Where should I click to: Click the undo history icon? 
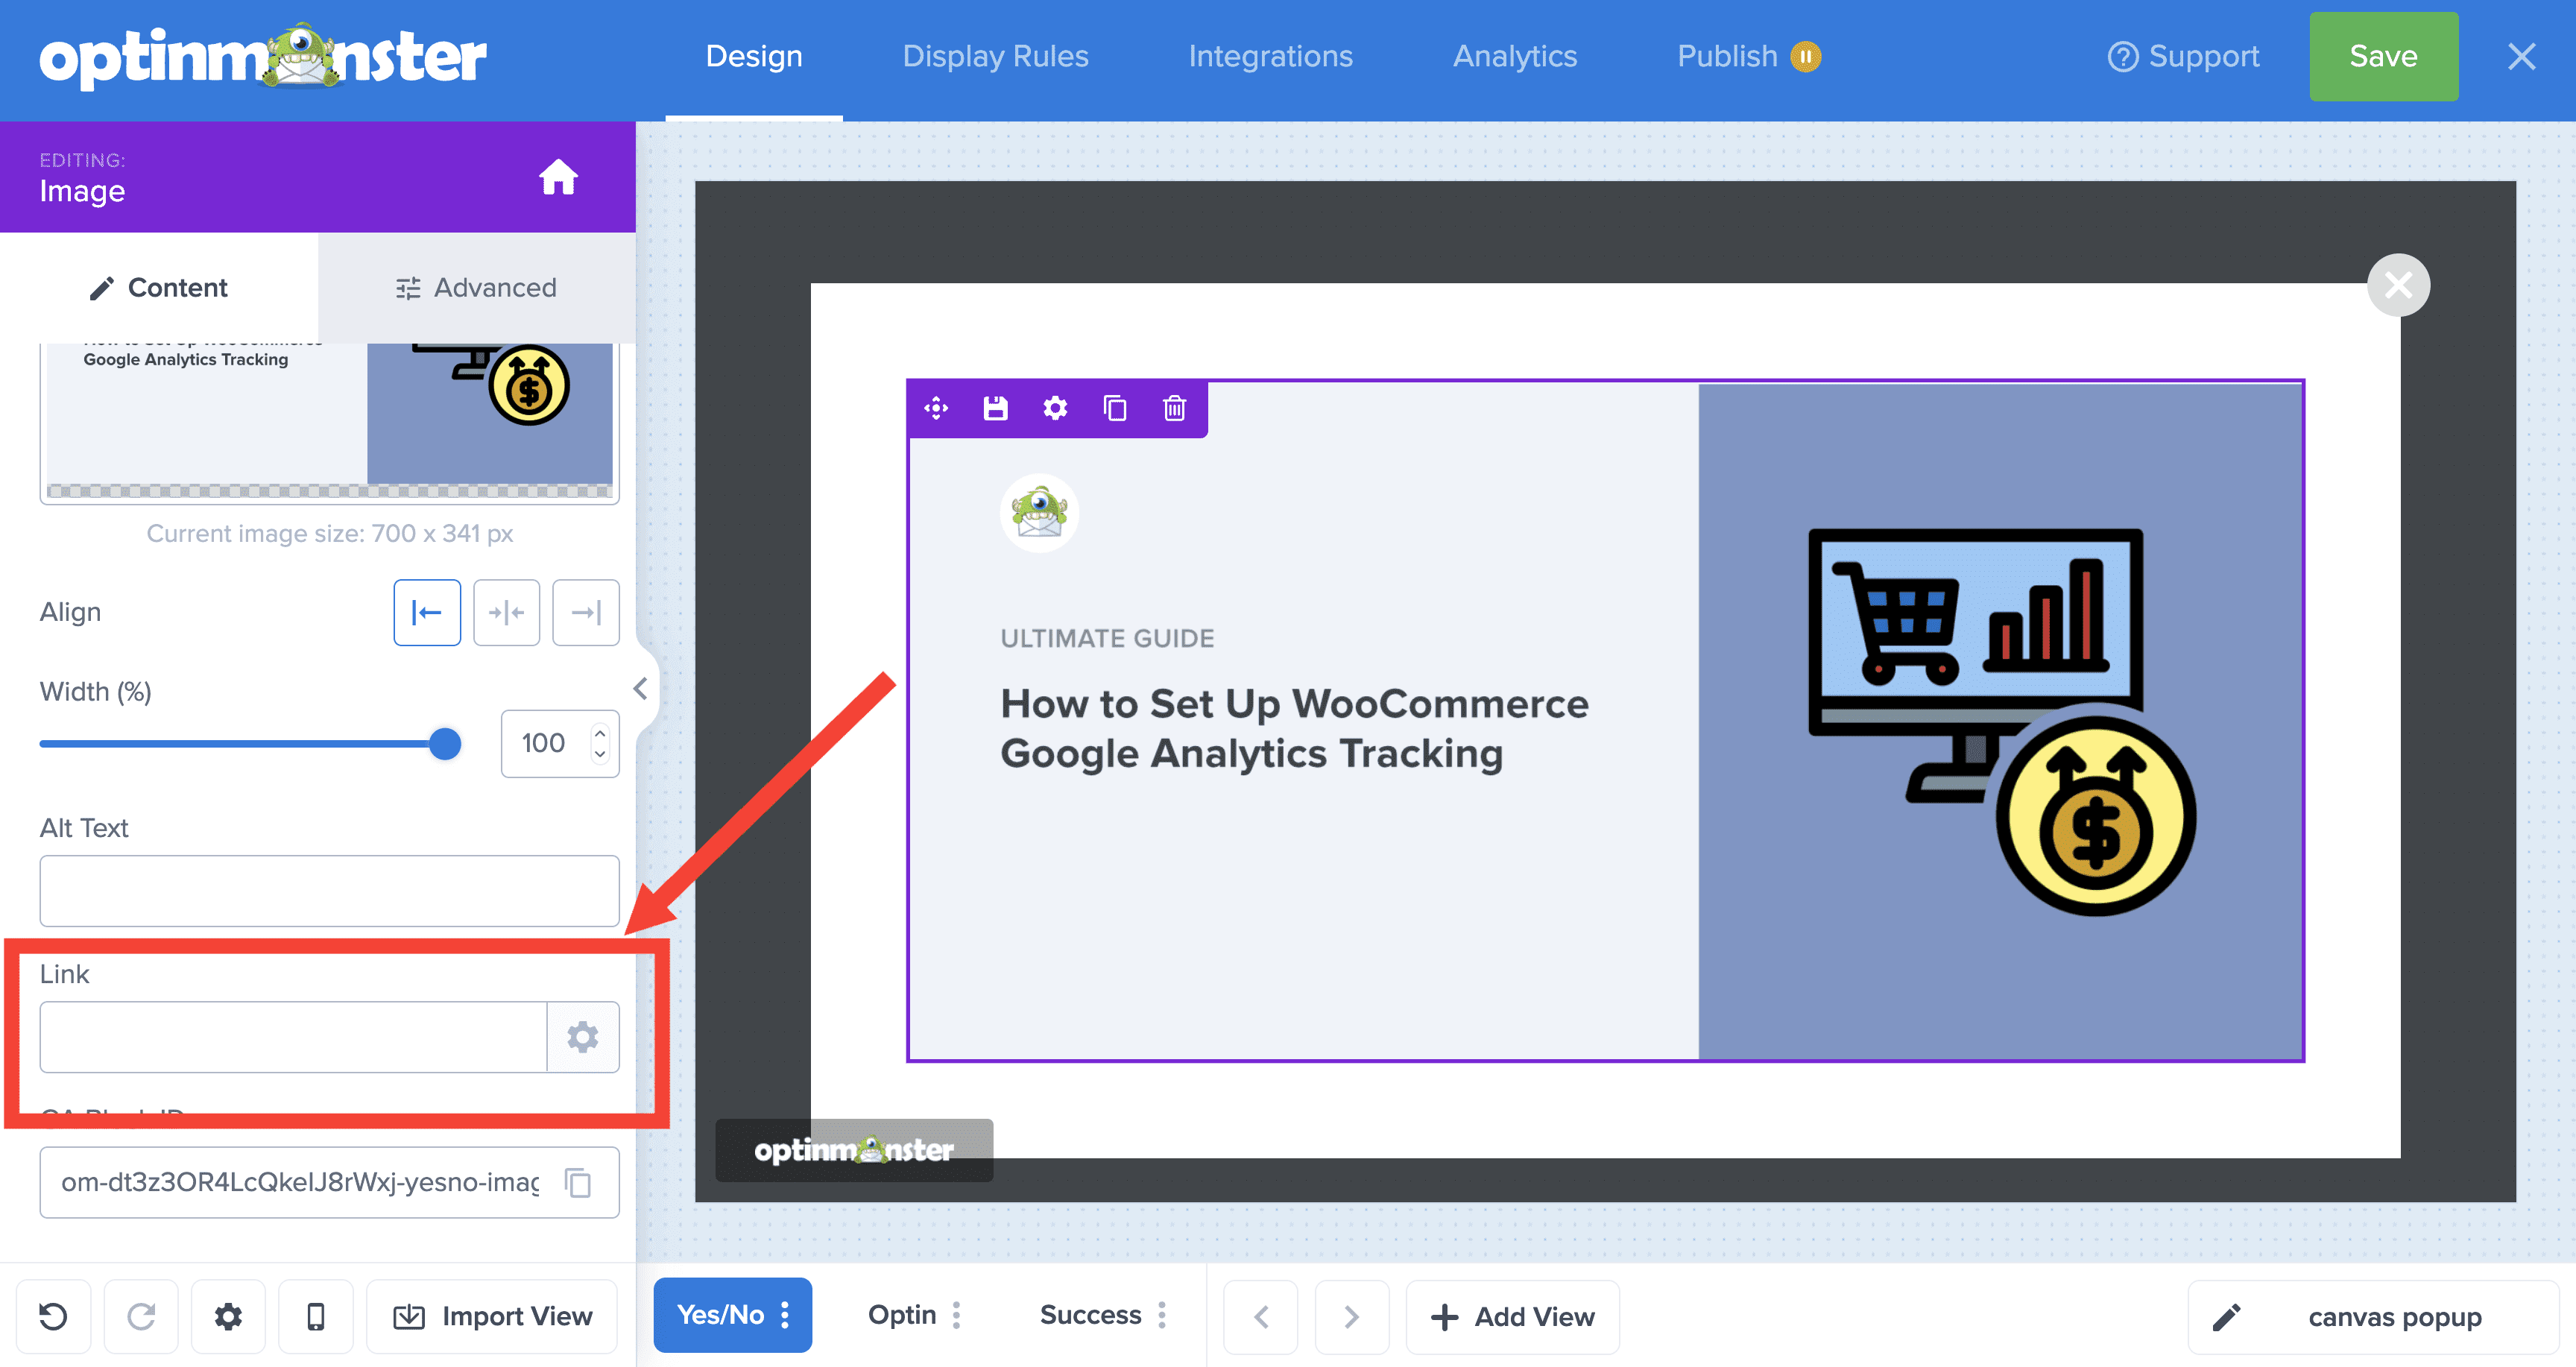[54, 1316]
